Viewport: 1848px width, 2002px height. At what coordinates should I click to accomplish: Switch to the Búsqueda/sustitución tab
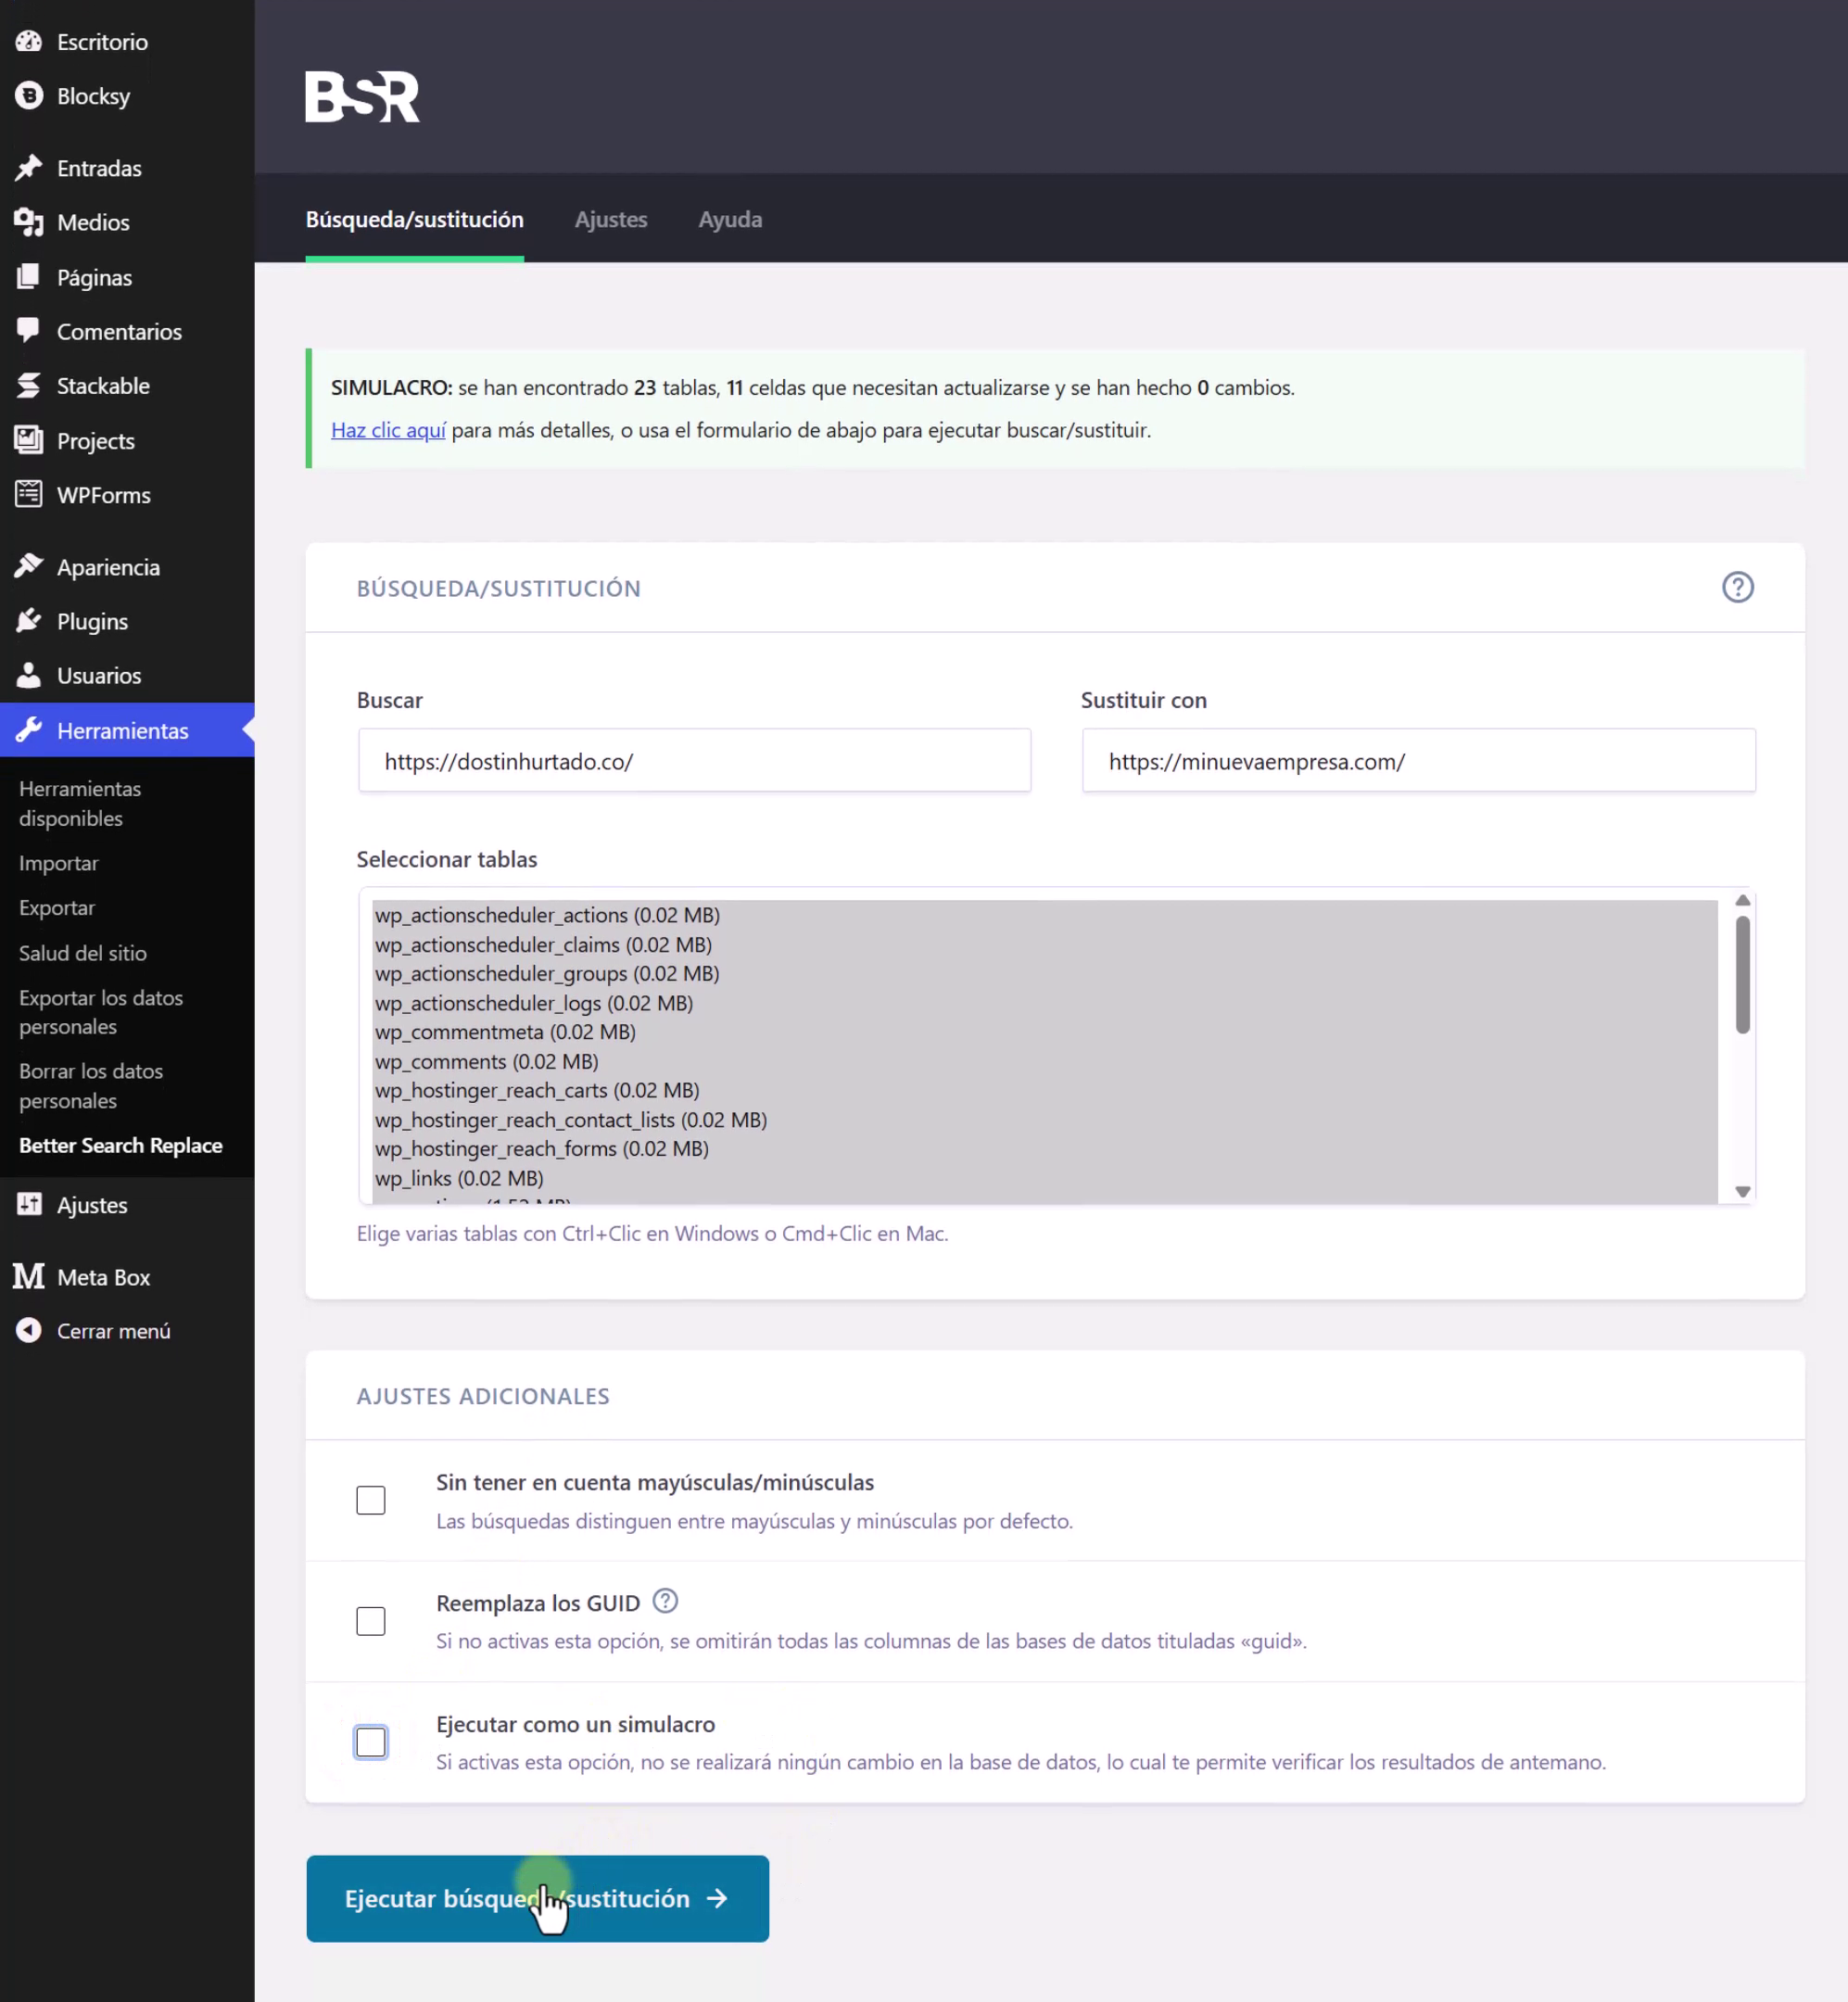414,219
